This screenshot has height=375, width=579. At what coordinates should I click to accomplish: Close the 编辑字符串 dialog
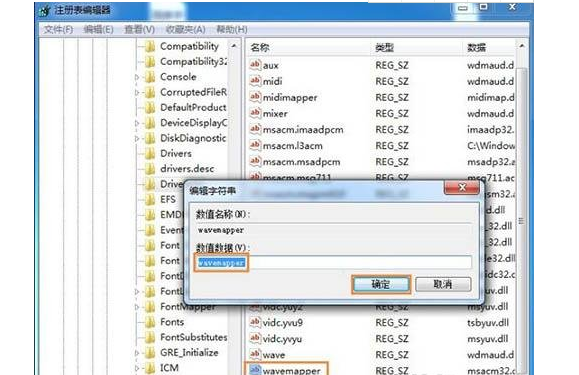pos(462,188)
